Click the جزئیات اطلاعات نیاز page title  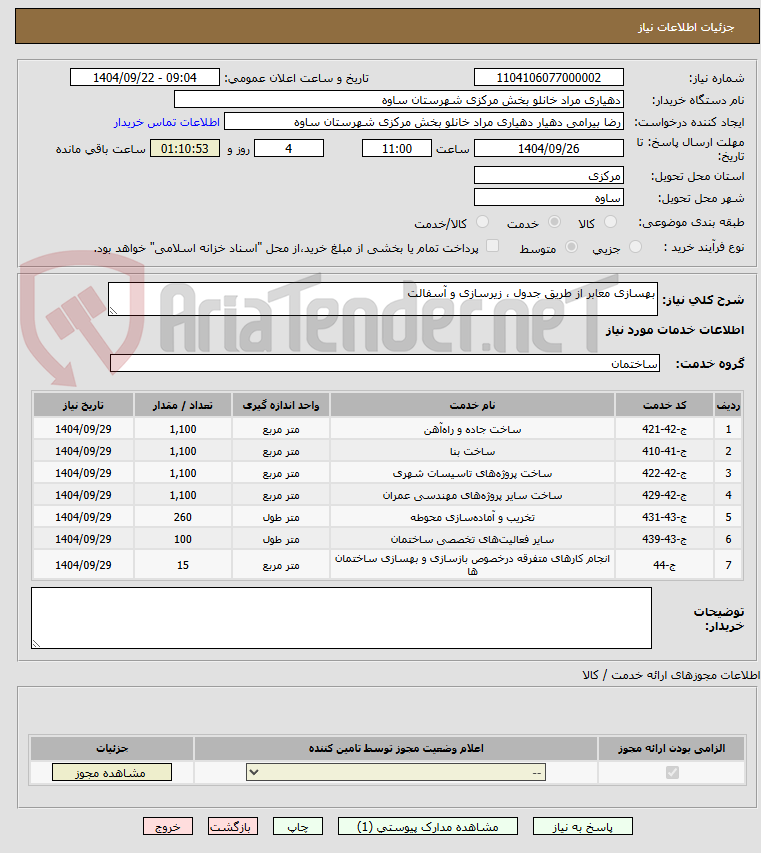[x=686, y=27]
